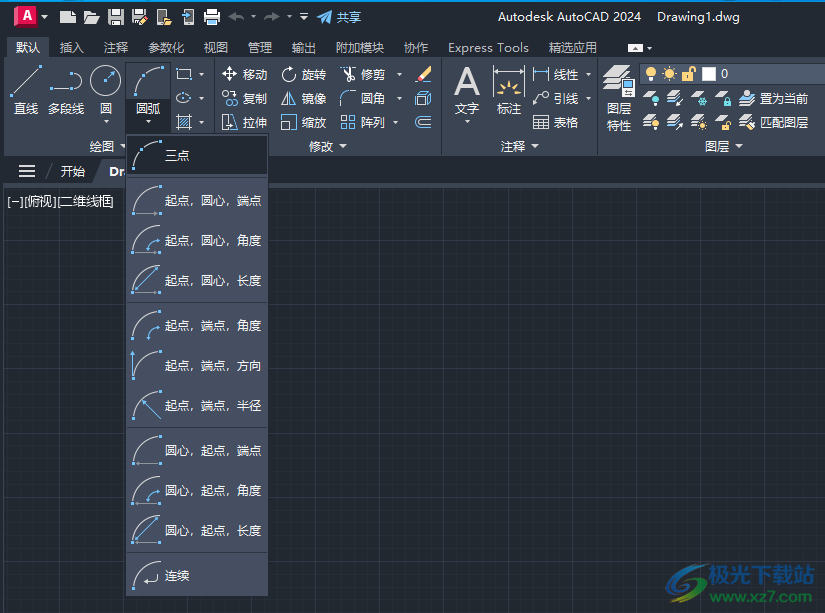Image resolution: width=825 pixels, height=613 pixels.
Task: Select the Text (文字) tool
Action: (467, 90)
